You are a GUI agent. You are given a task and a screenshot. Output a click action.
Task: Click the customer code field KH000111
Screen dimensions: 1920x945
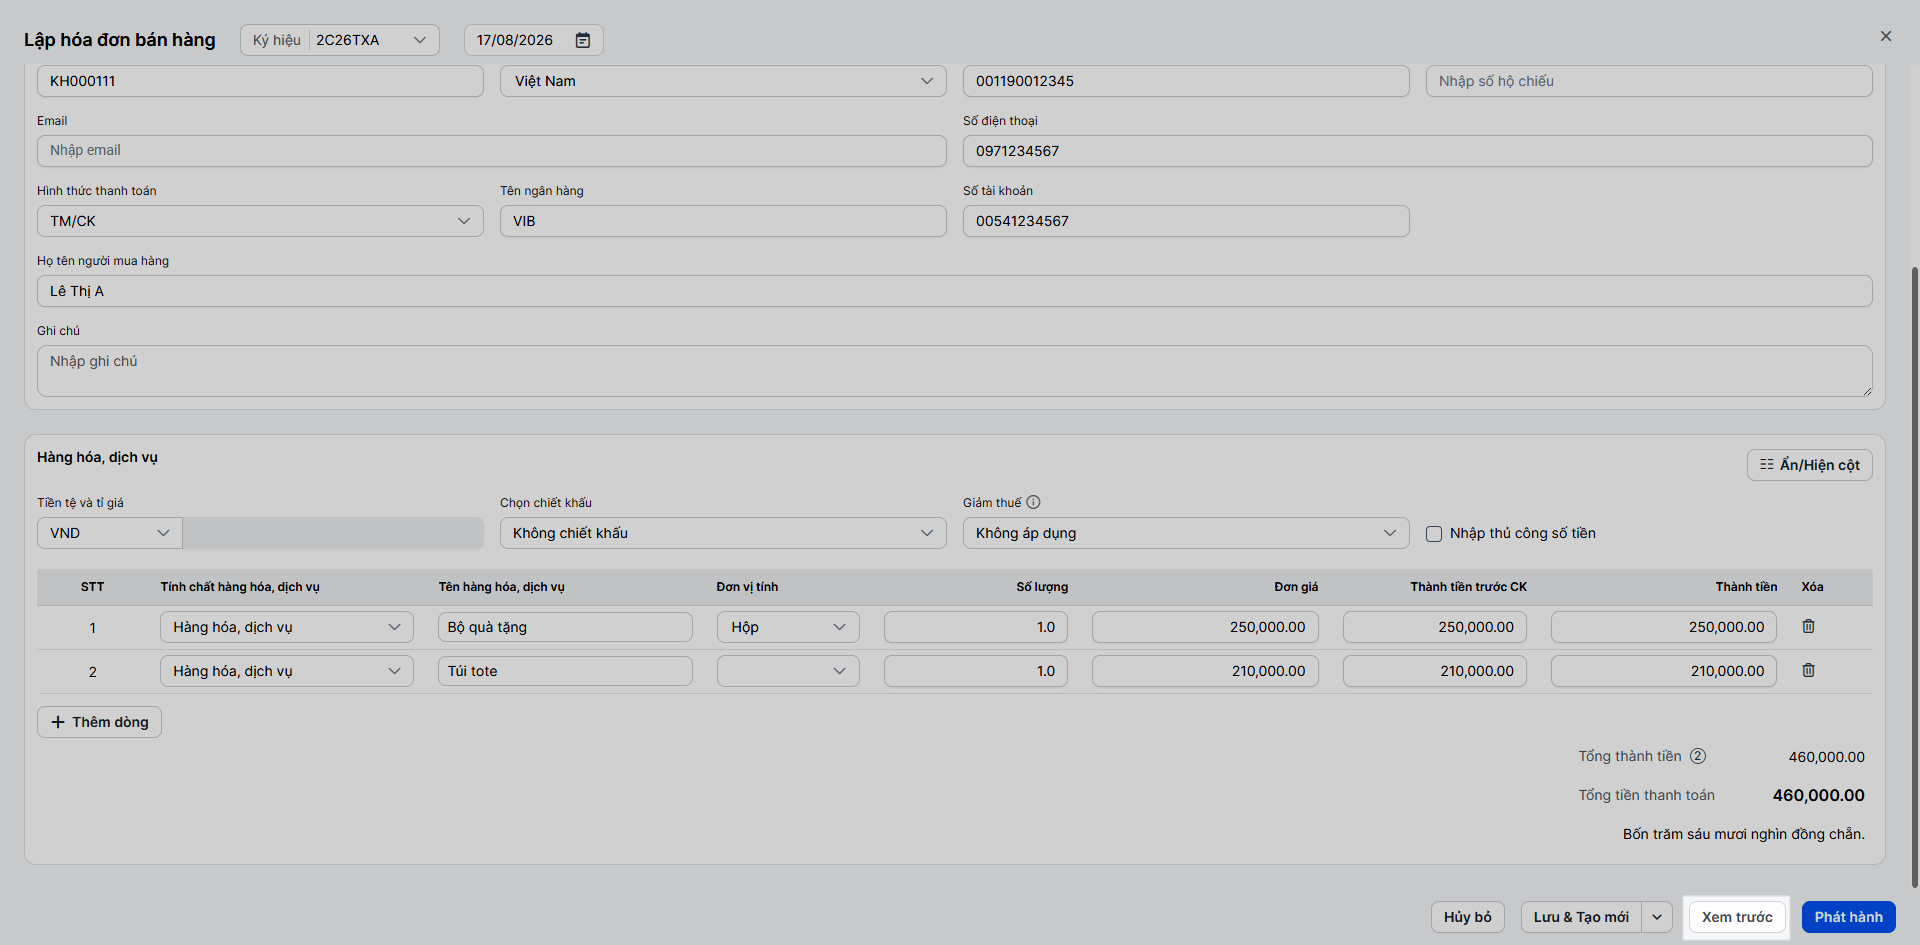[260, 81]
